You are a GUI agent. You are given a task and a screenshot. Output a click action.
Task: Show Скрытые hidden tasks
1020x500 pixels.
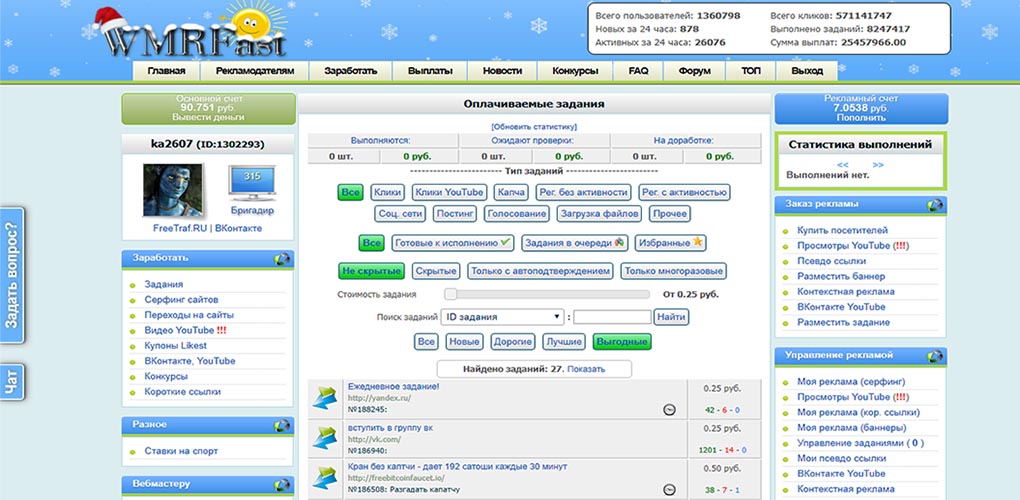436,271
